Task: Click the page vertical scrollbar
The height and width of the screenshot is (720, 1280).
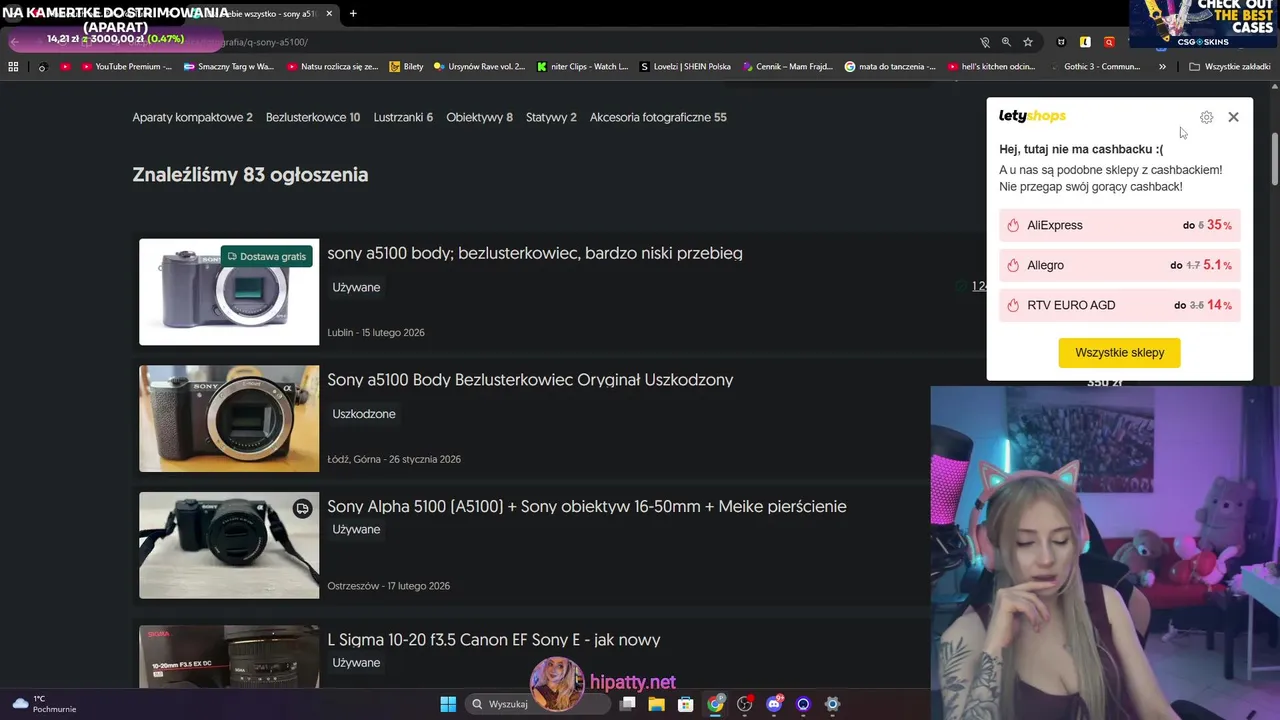Action: pos(1274,157)
